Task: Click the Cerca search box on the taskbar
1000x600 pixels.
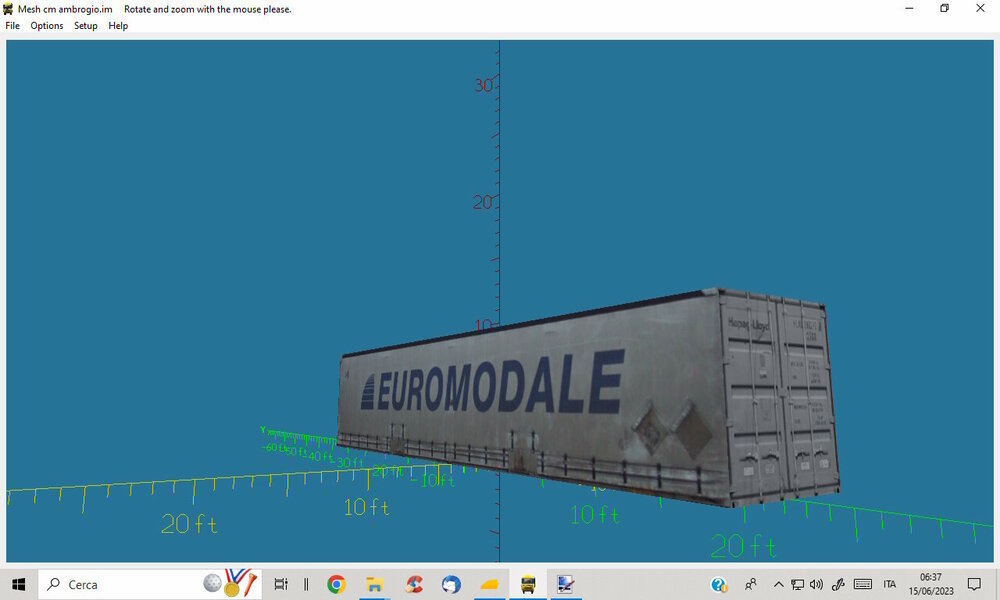Action: [150, 584]
